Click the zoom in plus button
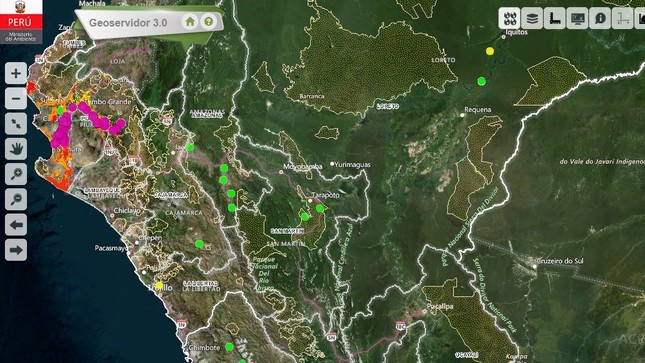The width and height of the screenshot is (645, 363). pyautogui.click(x=16, y=73)
